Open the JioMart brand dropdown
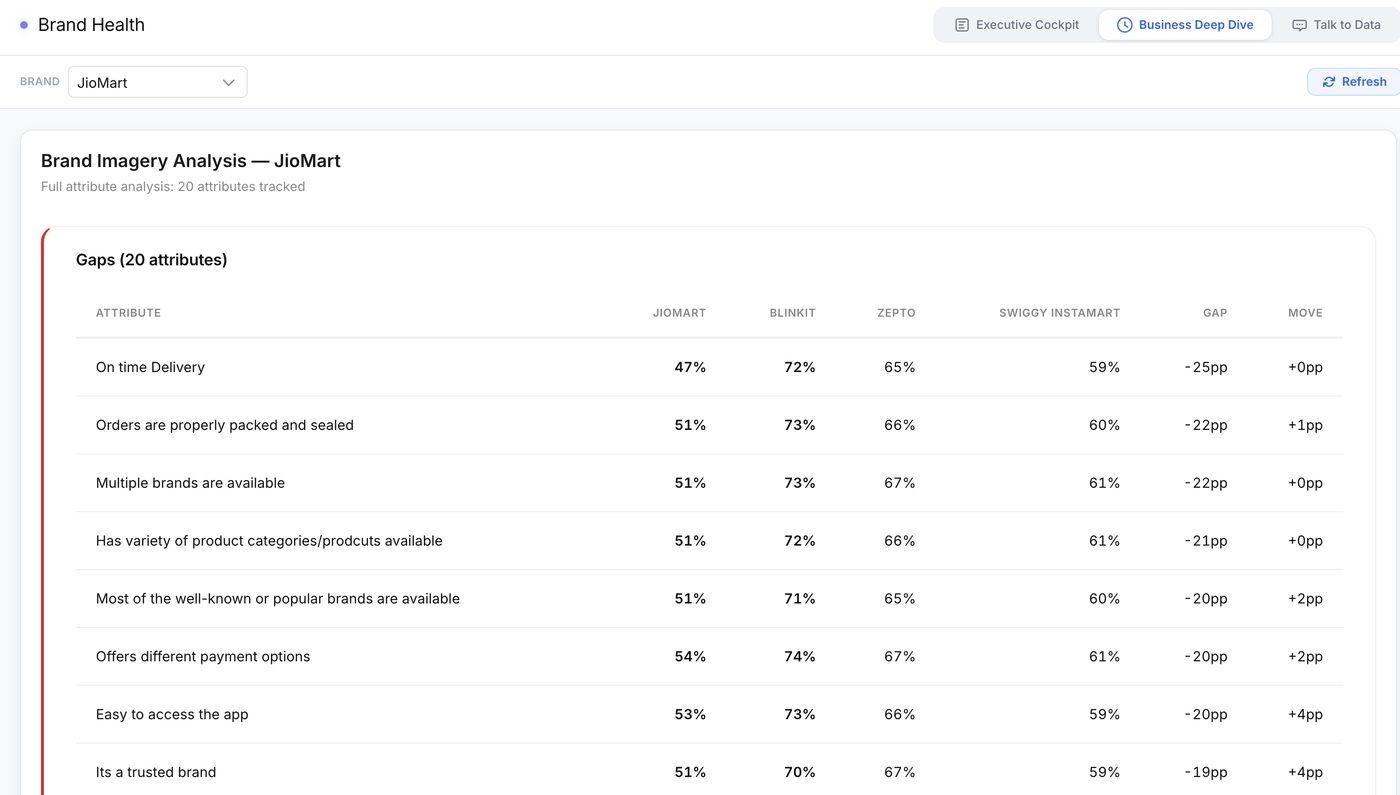The height and width of the screenshot is (795, 1400). (157, 82)
